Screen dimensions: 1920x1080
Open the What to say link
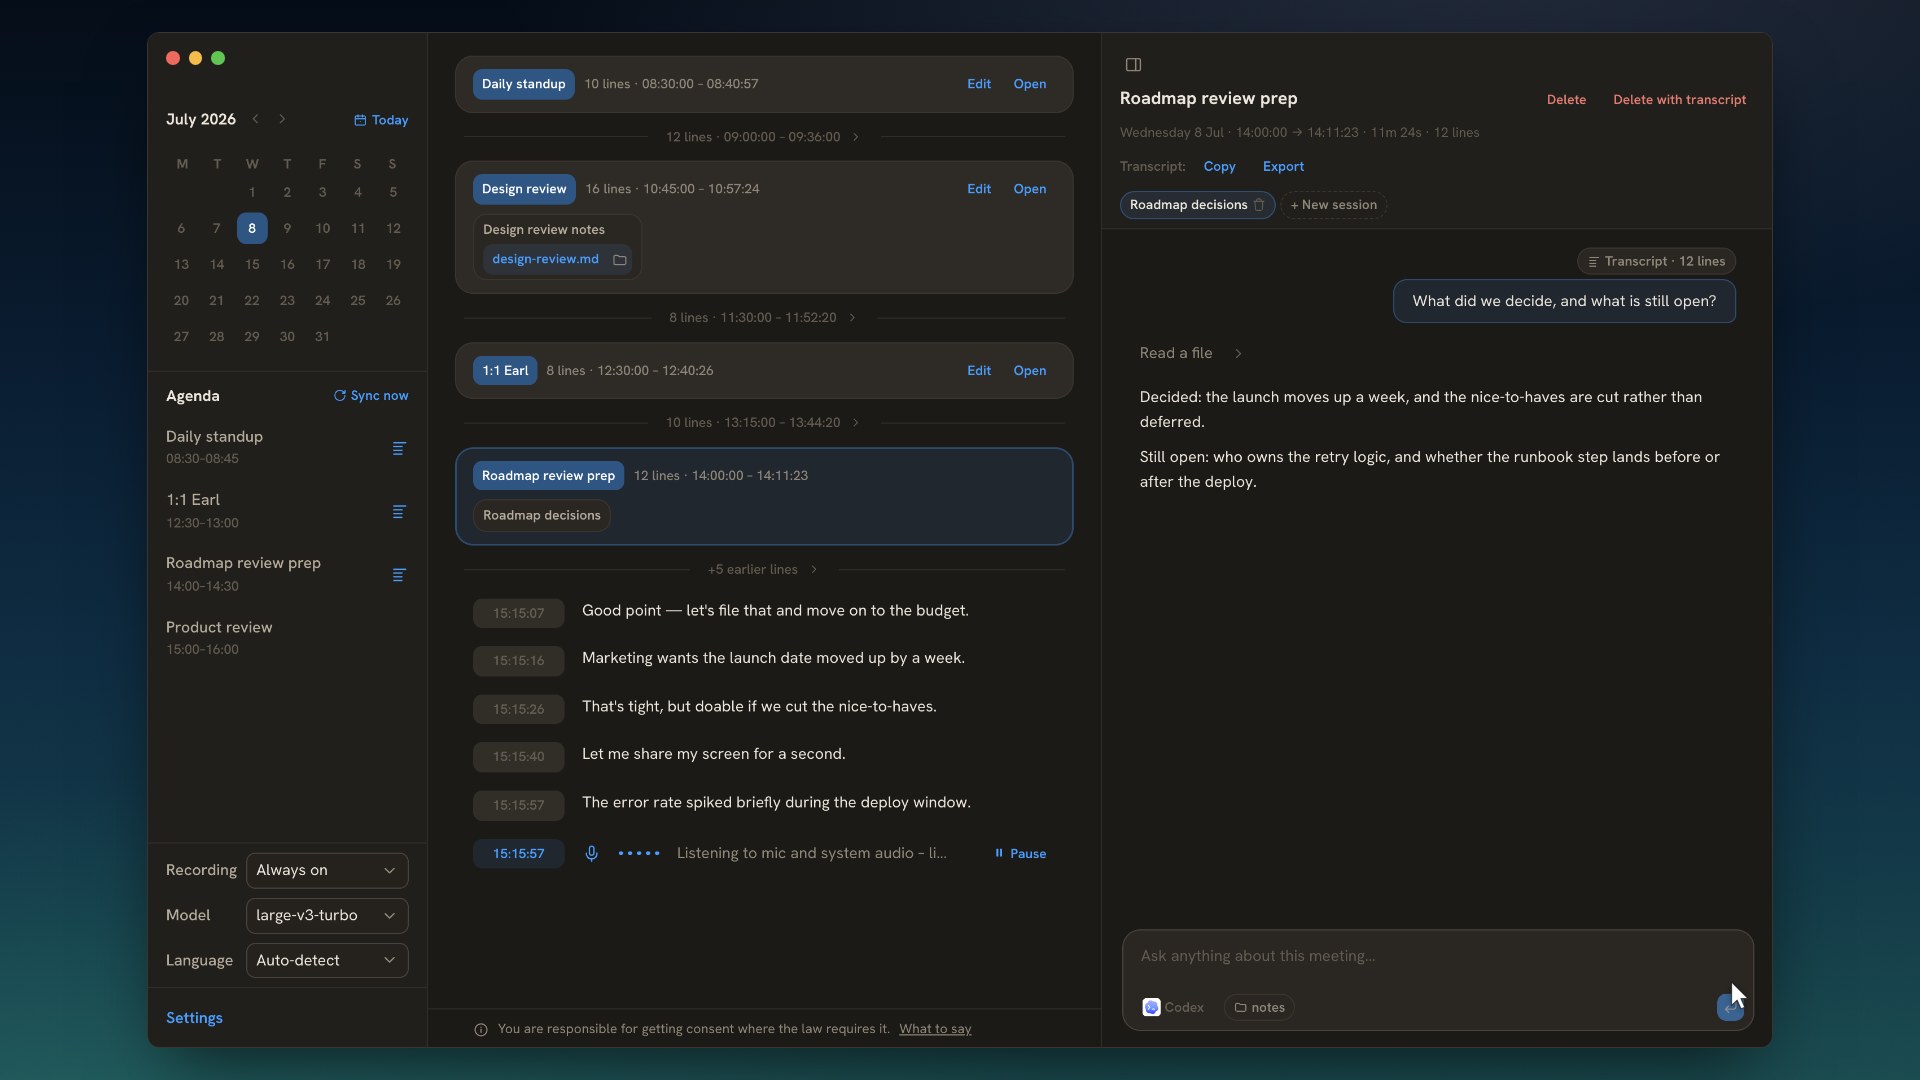[x=935, y=1029]
